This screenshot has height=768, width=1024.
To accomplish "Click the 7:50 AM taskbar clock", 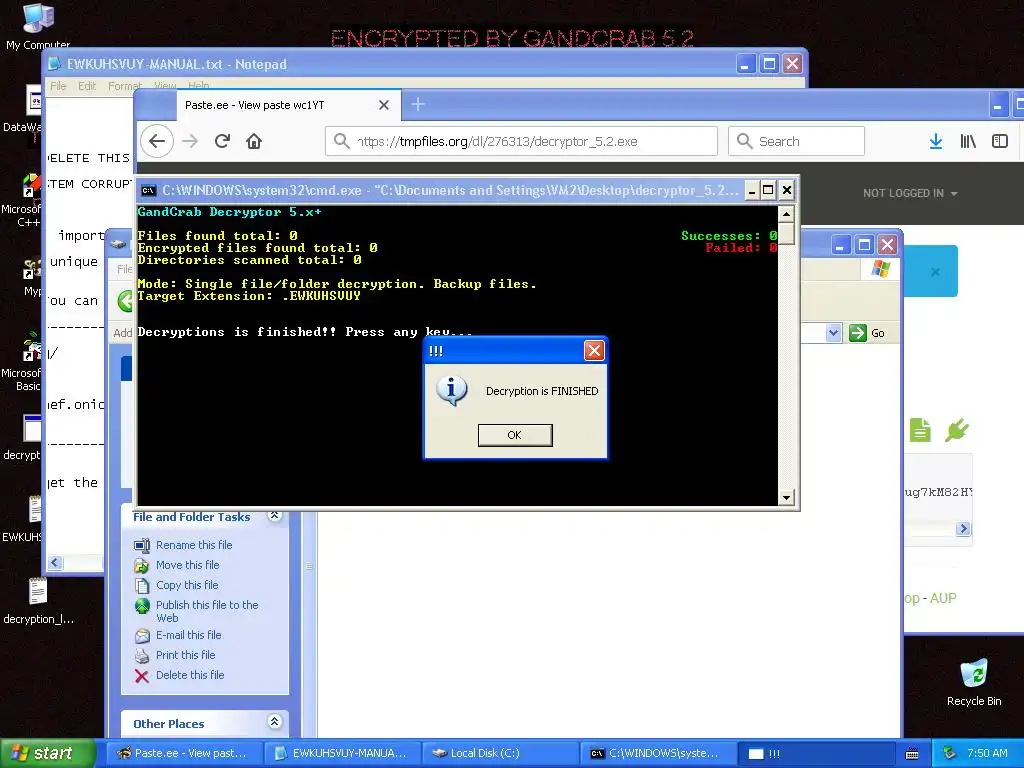I will [987, 754].
